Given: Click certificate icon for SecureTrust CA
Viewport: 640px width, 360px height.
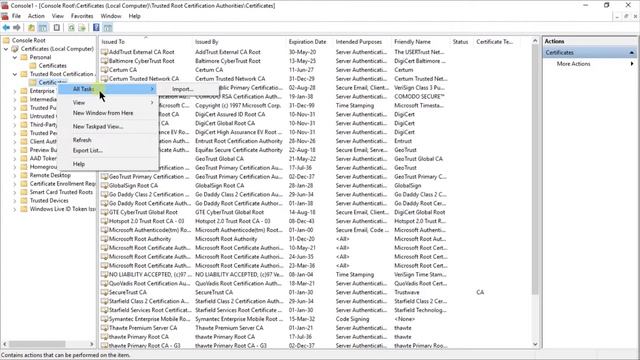Looking at the screenshot, I should (x=104, y=292).
